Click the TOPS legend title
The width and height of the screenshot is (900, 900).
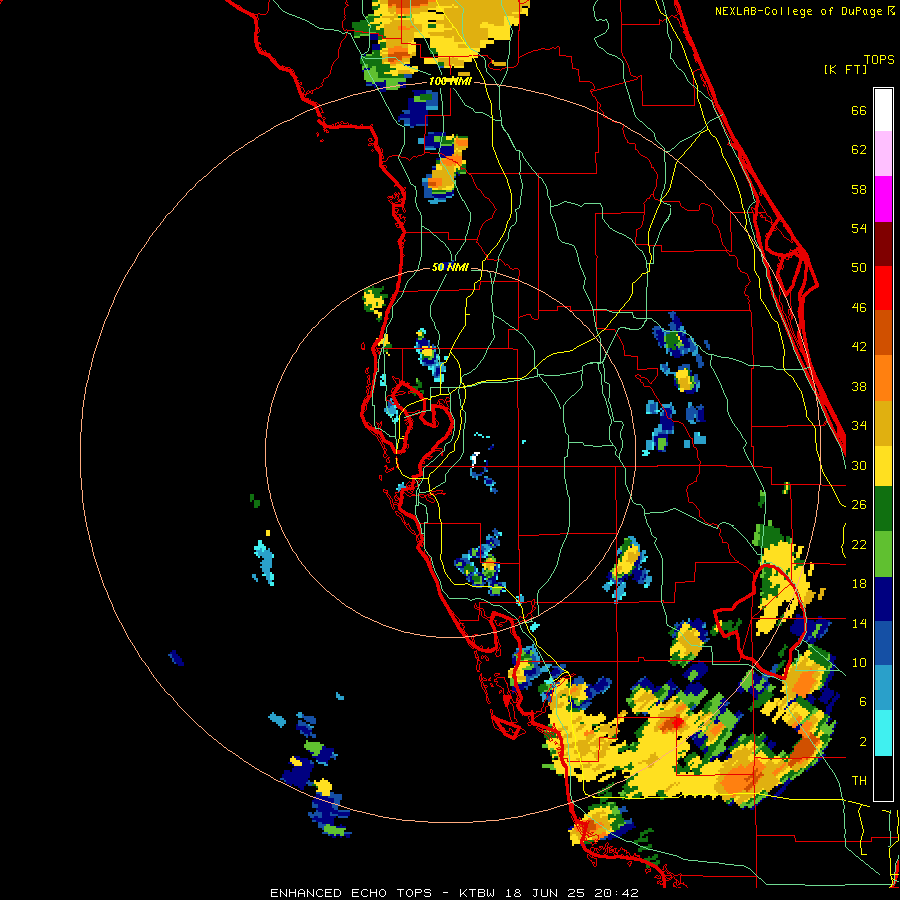pyautogui.click(x=879, y=59)
